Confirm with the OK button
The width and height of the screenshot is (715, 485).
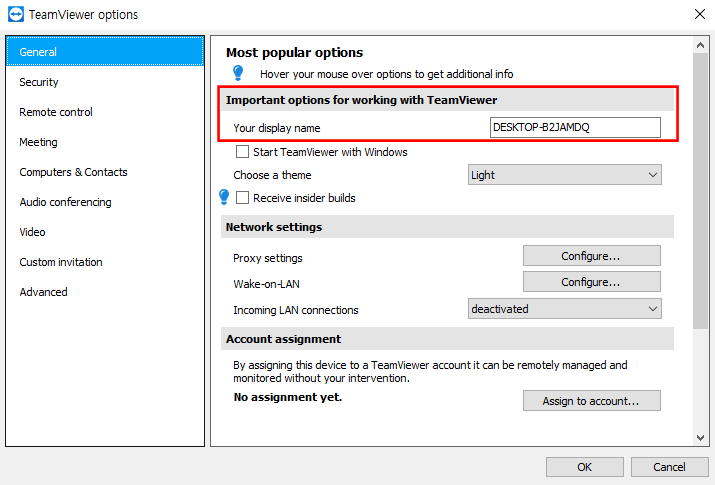click(x=585, y=467)
